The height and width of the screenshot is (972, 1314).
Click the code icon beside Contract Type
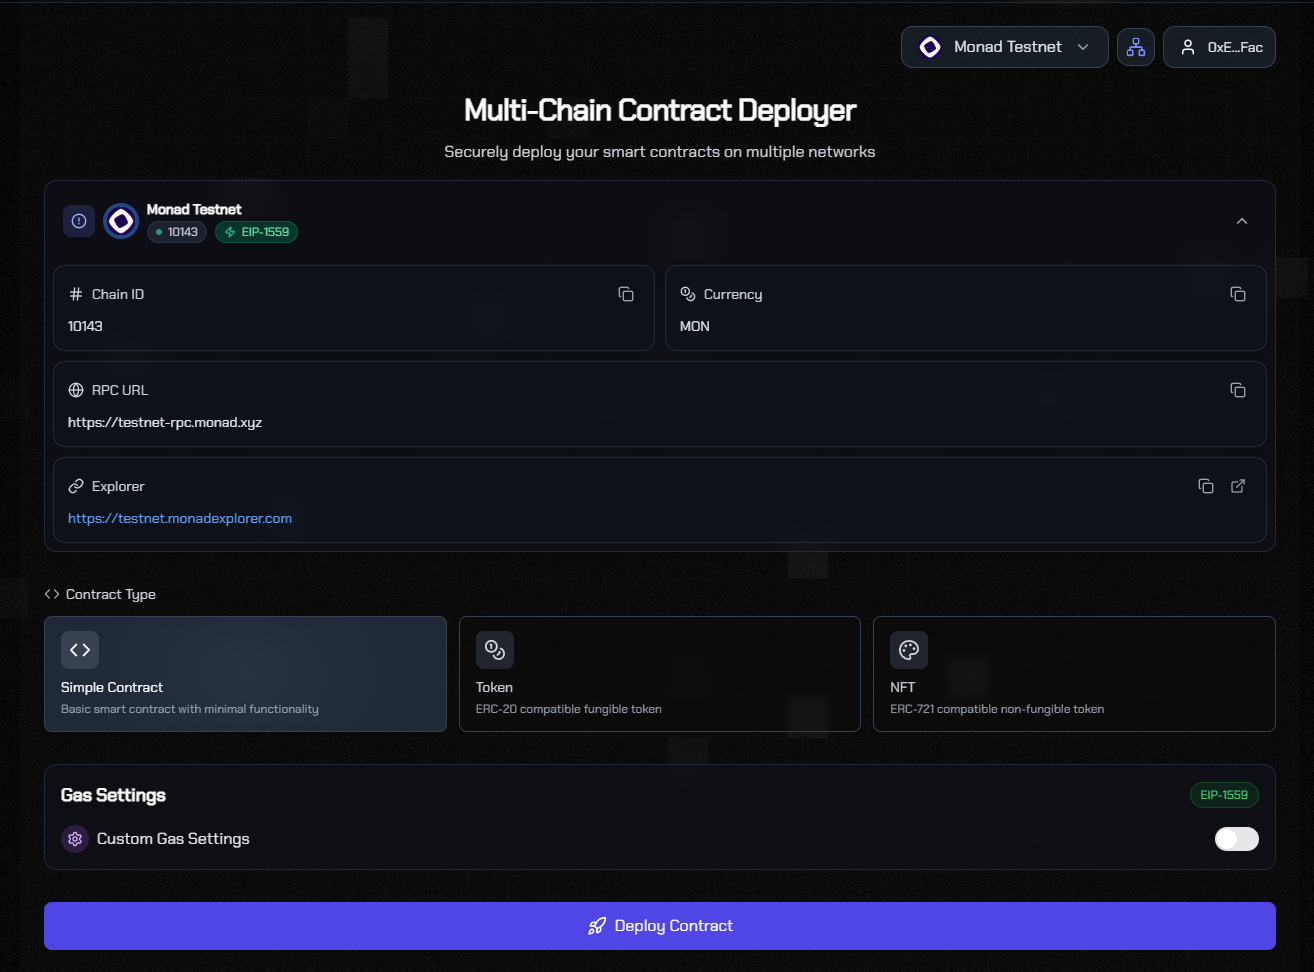tap(52, 594)
